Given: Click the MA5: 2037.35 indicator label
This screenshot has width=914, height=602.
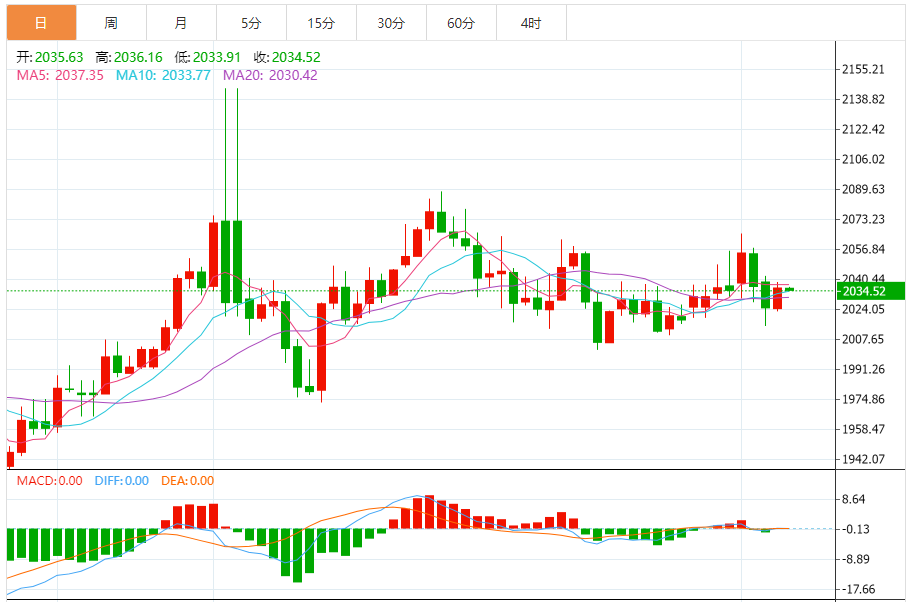Looking at the screenshot, I should (60, 75).
